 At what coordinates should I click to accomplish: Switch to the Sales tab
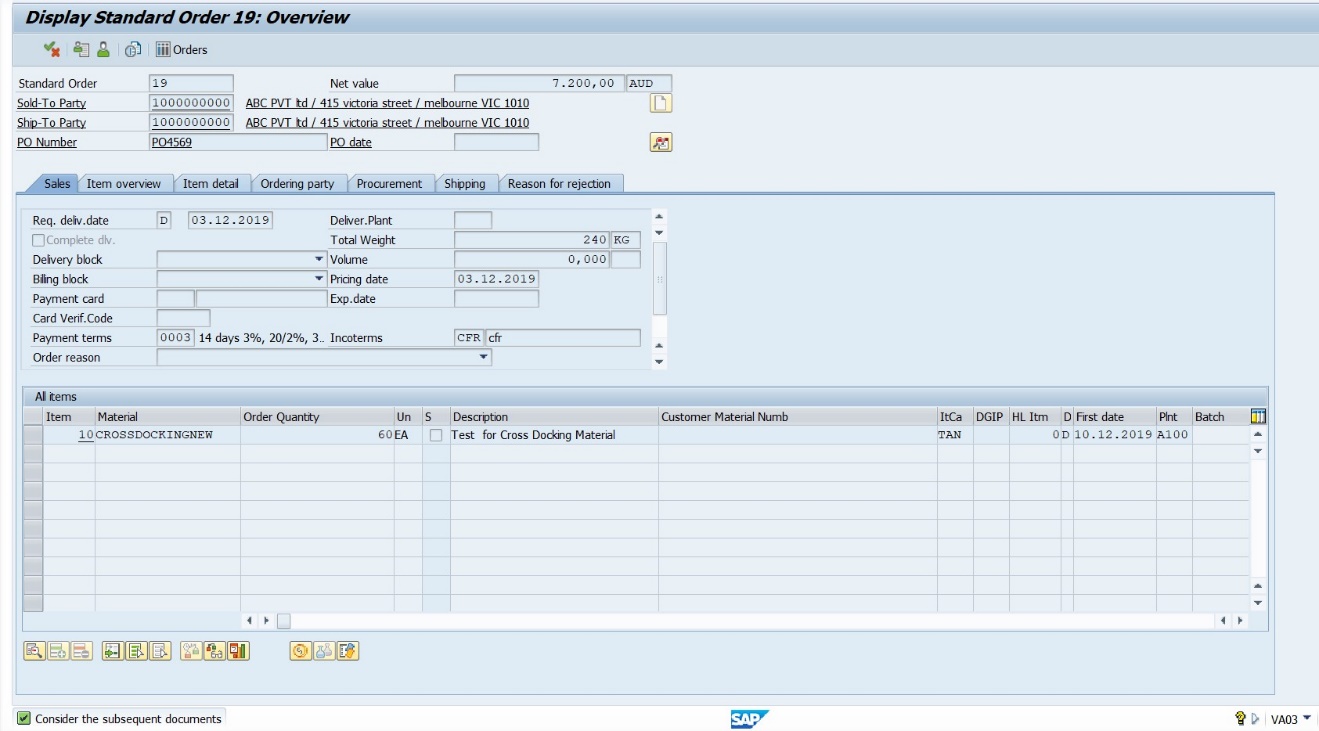57,184
